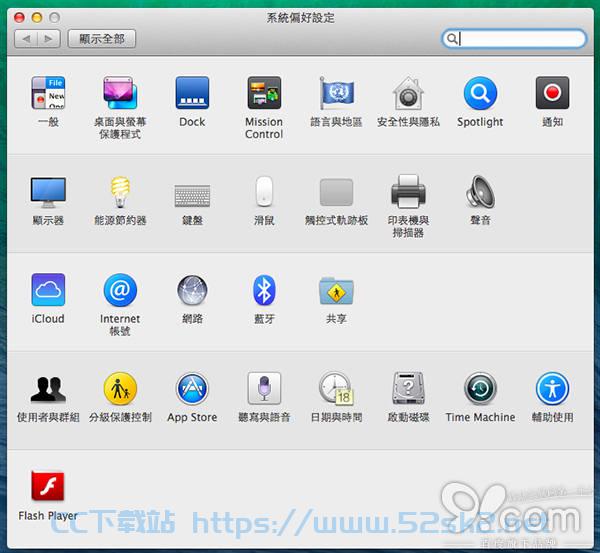
Task: Open Security & Privacy (安全性與隱私) pane
Action: click(x=408, y=93)
